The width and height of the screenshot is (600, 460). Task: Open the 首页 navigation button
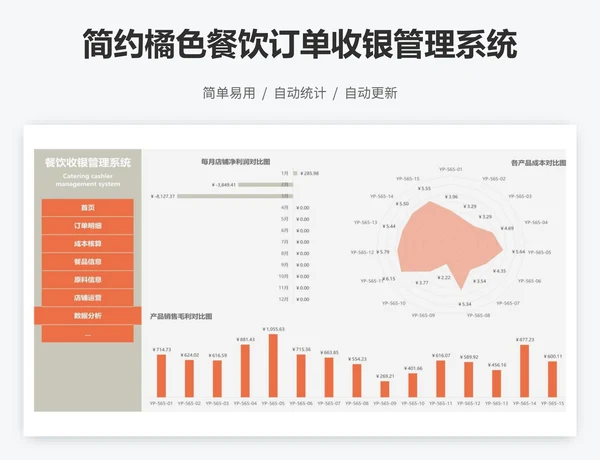[88, 207]
